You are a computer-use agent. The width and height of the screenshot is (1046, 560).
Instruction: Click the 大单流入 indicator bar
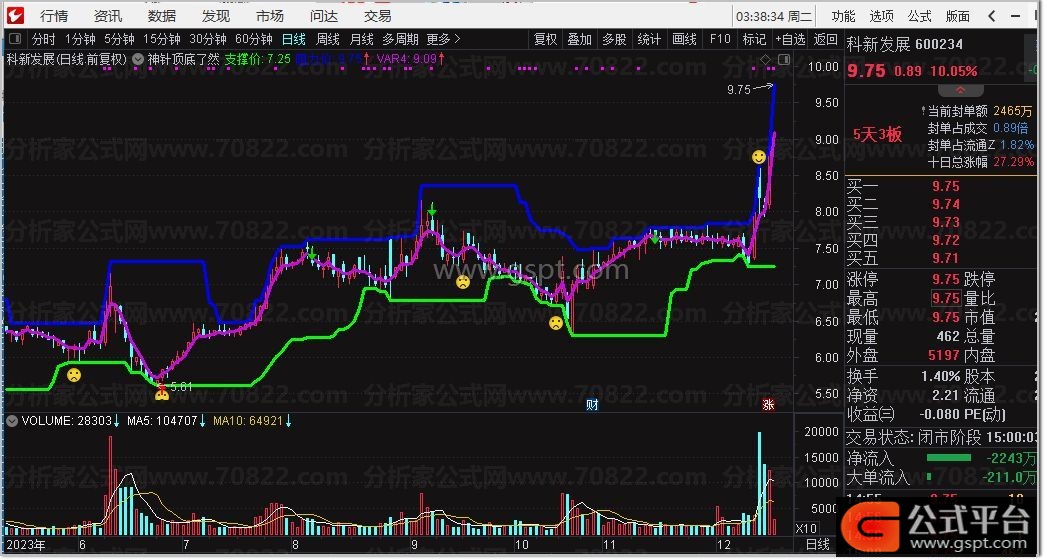[929, 477]
